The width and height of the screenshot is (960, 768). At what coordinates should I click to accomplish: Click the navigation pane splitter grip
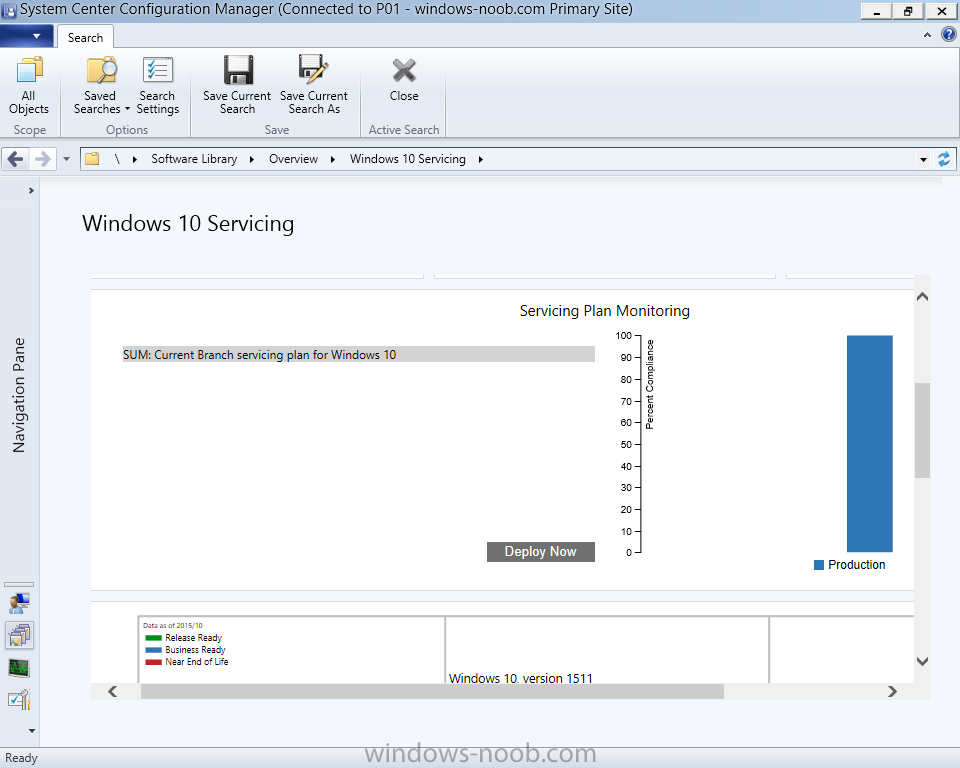point(19,584)
